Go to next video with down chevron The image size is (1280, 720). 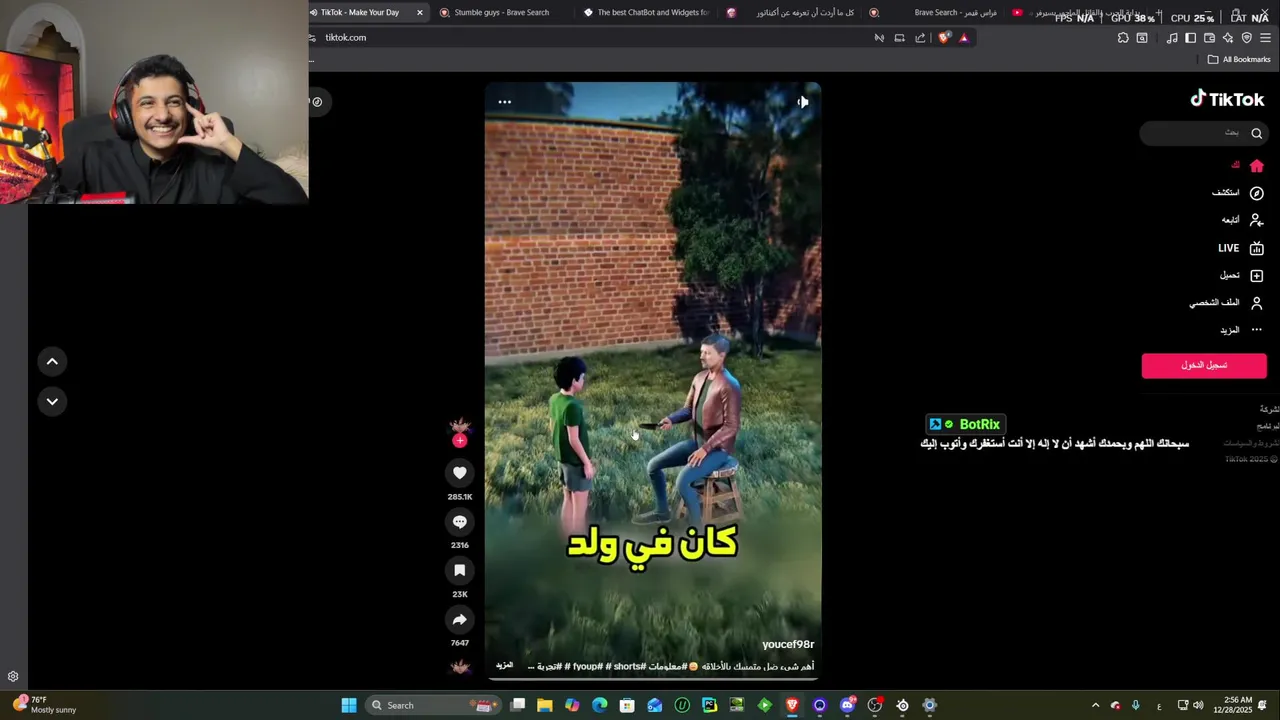point(52,401)
